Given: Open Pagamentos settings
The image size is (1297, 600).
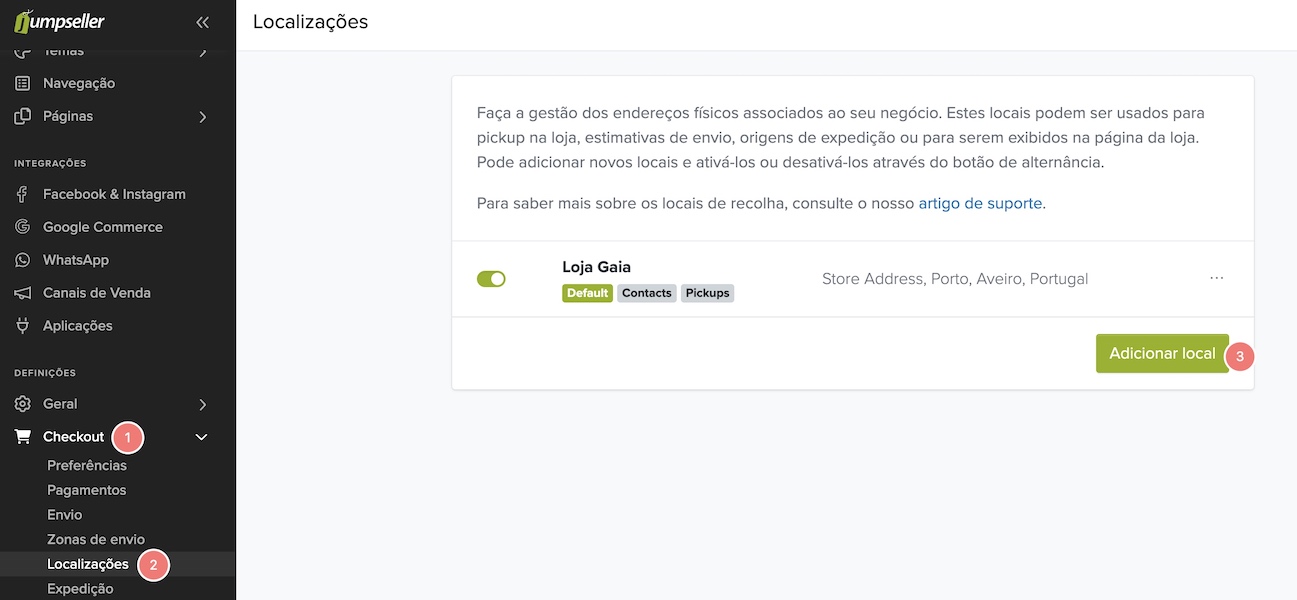Looking at the screenshot, I should pyautogui.click(x=87, y=490).
